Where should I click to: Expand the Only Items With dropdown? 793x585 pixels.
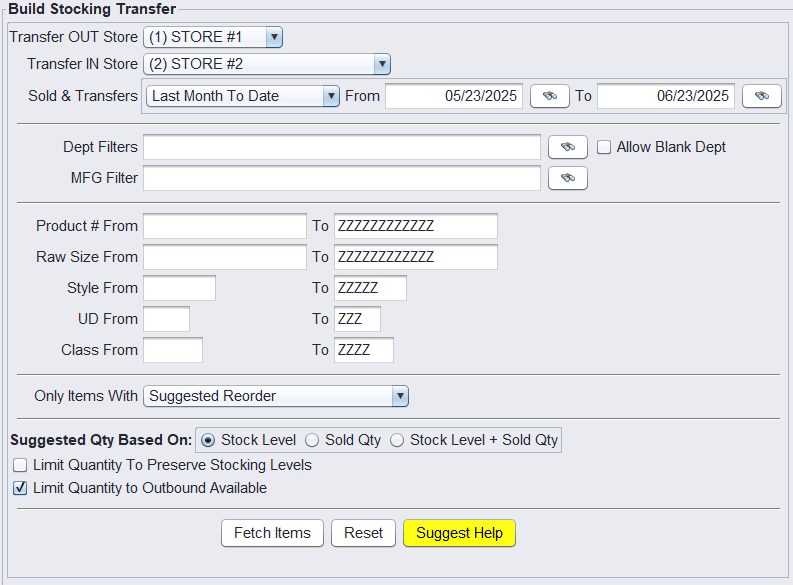click(400, 396)
